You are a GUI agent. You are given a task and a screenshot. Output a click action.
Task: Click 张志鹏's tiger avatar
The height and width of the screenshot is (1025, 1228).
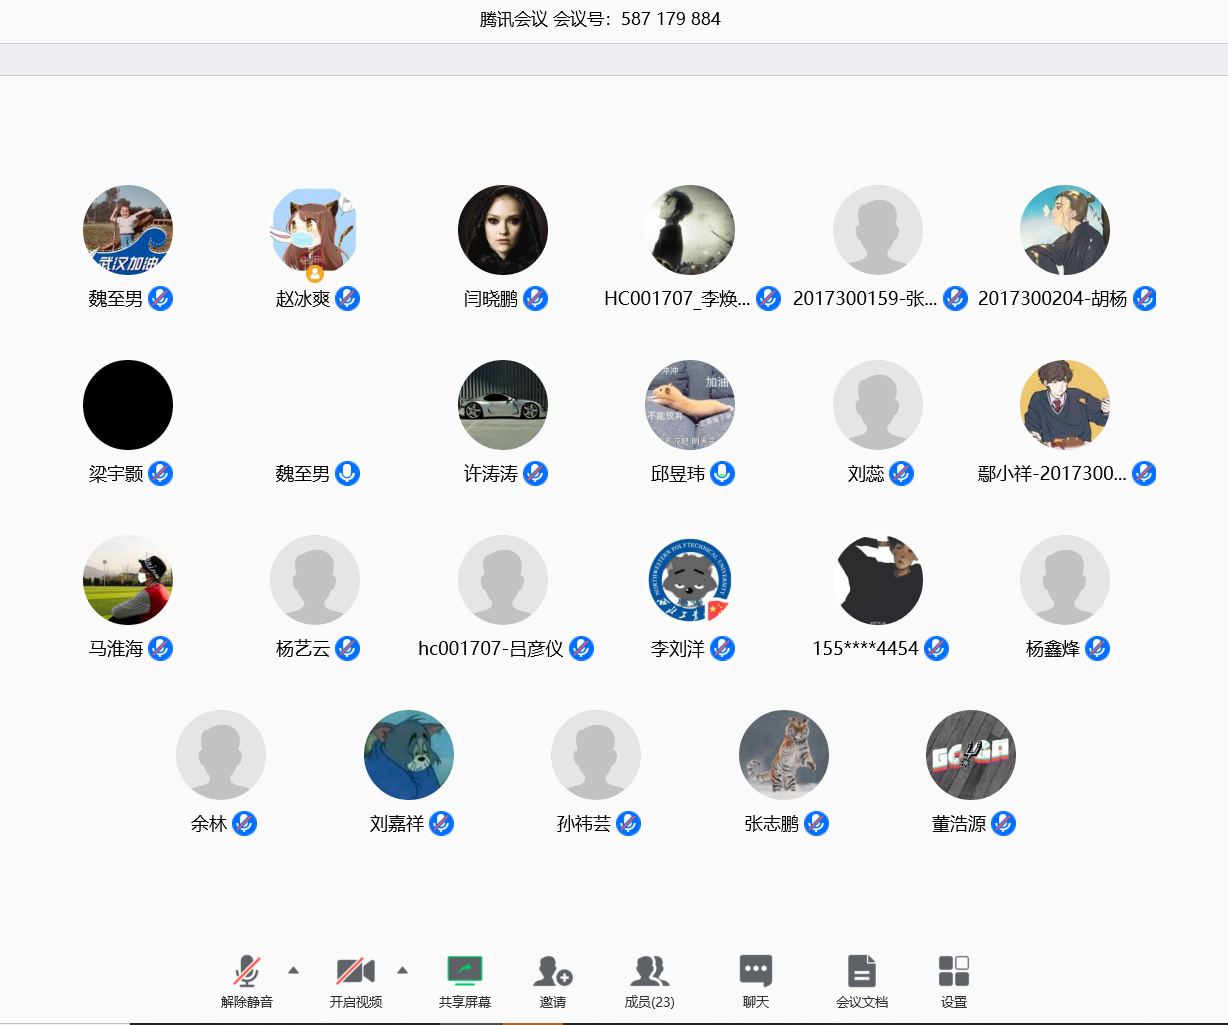point(784,755)
